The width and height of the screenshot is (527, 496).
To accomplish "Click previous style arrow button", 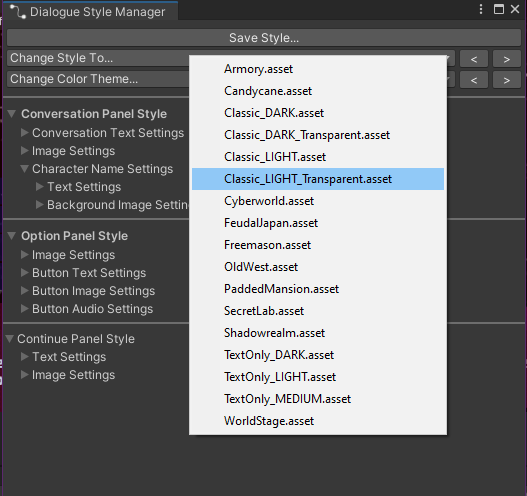I will coord(474,59).
